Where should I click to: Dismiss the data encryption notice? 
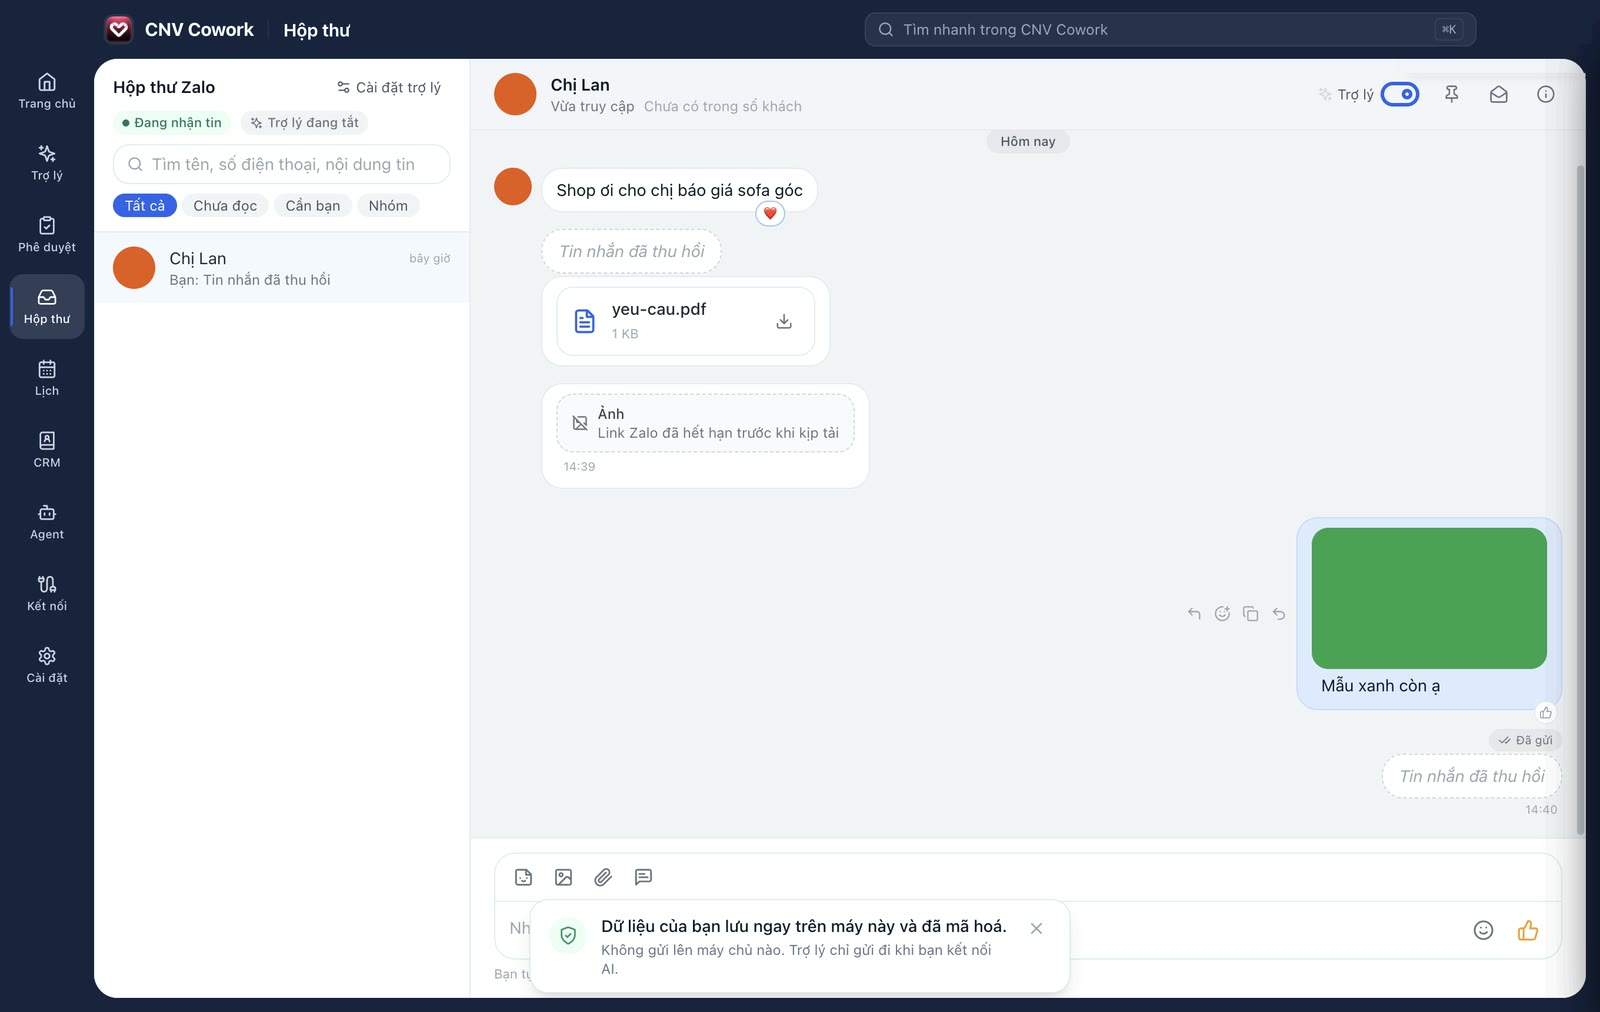point(1037,929)
